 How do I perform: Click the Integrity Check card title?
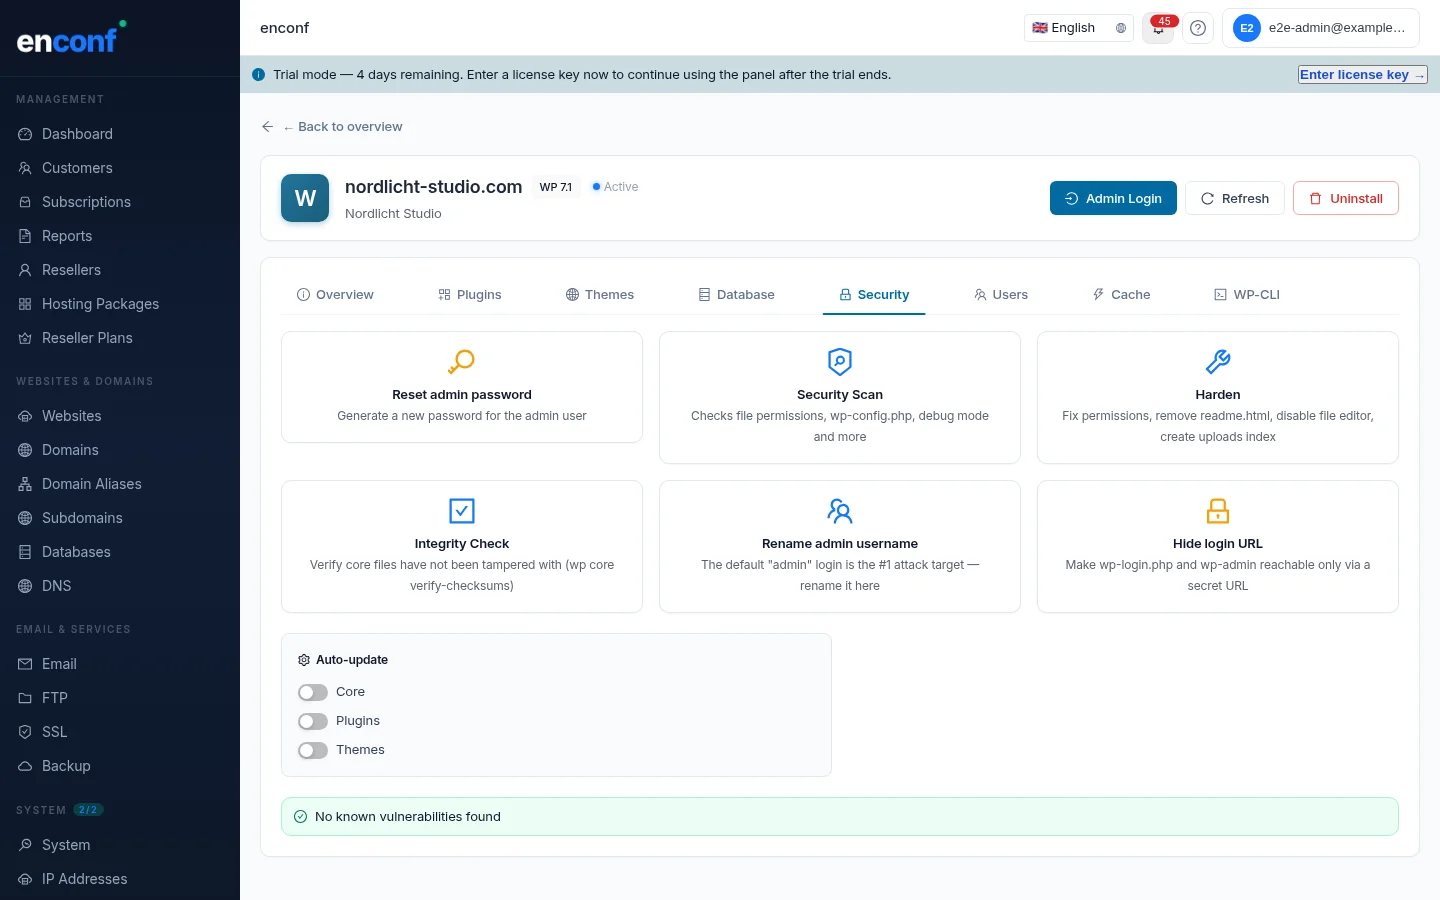(x=462, y=544)
